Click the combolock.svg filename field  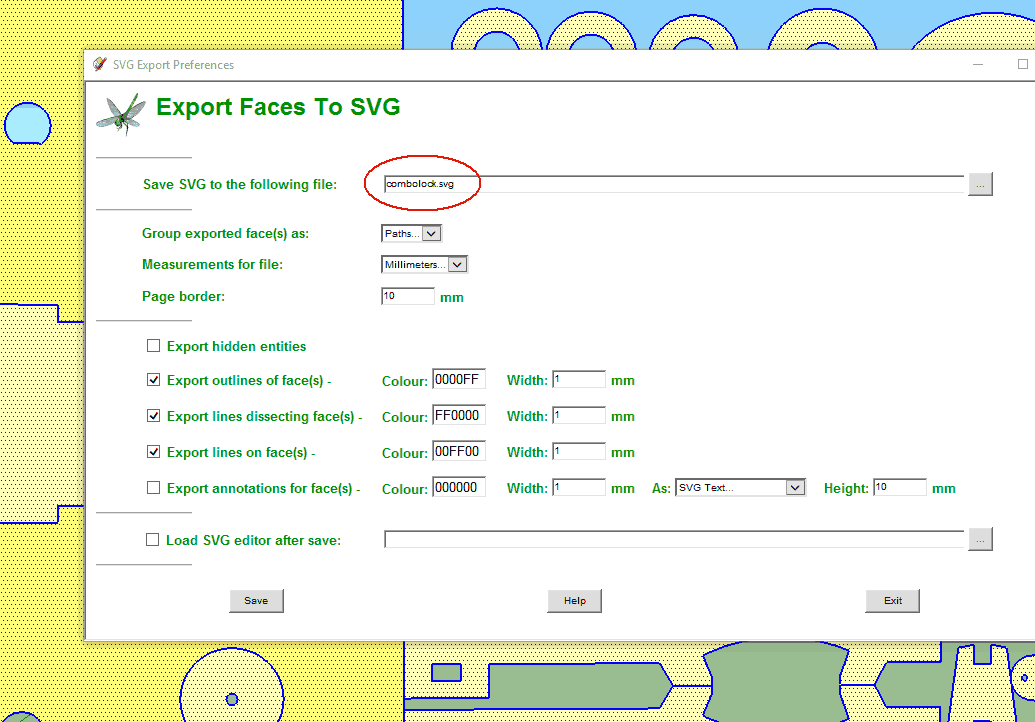(x=672, y=184)
